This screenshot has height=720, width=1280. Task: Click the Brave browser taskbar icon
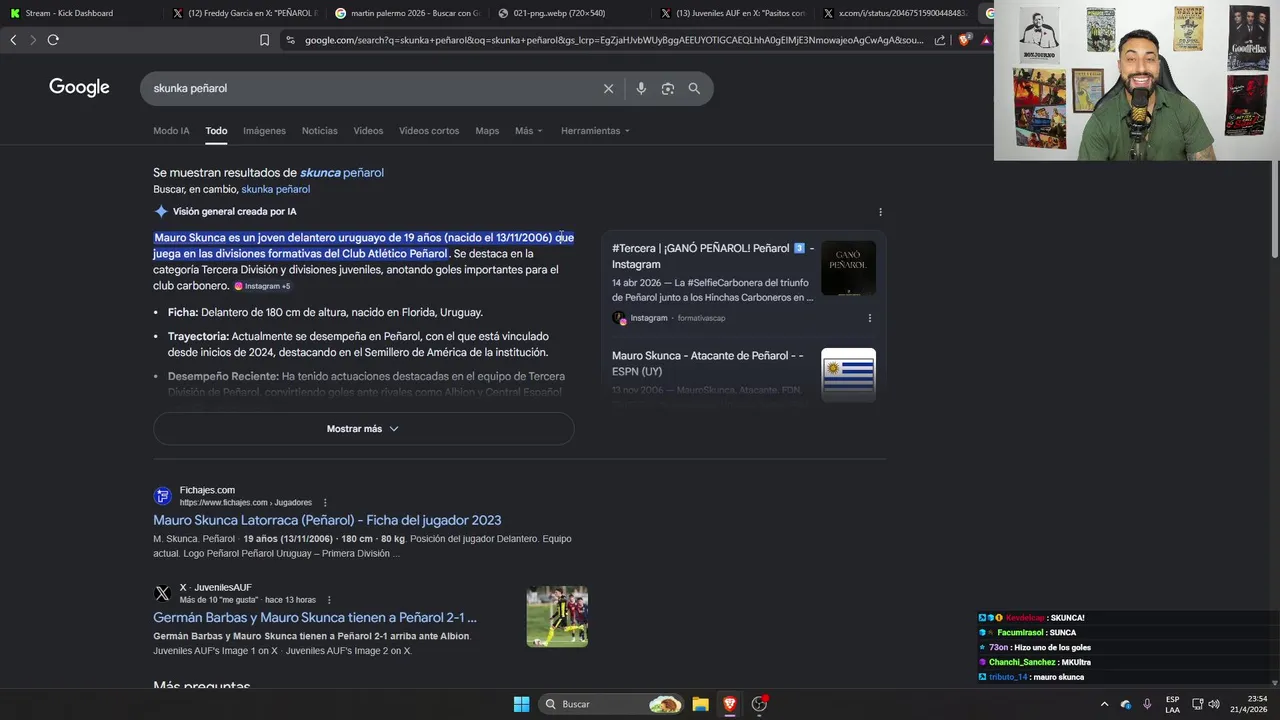tap(730, 704)
